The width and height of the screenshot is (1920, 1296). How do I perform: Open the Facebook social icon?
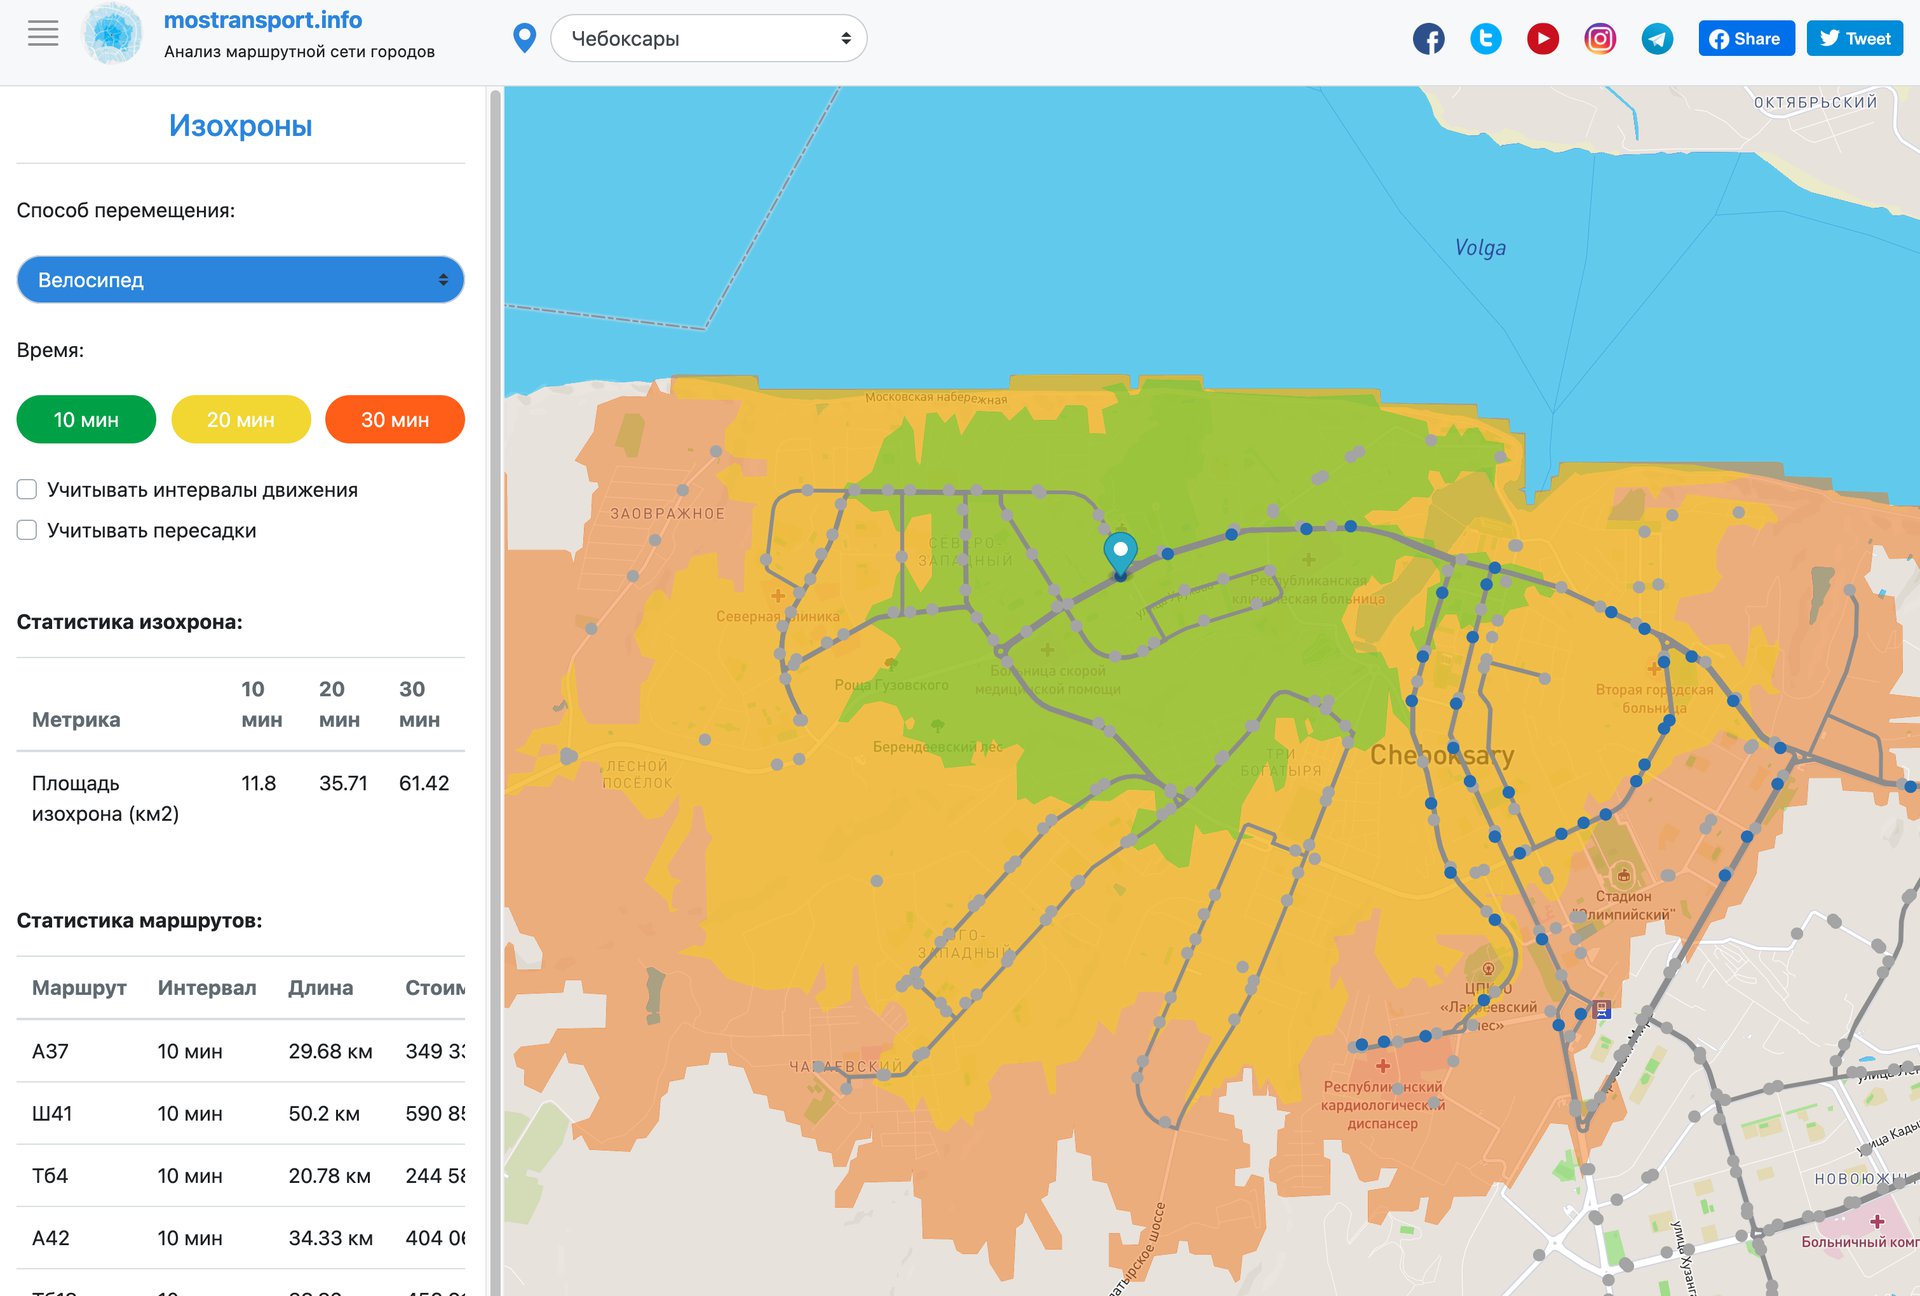coord(1428,39)
